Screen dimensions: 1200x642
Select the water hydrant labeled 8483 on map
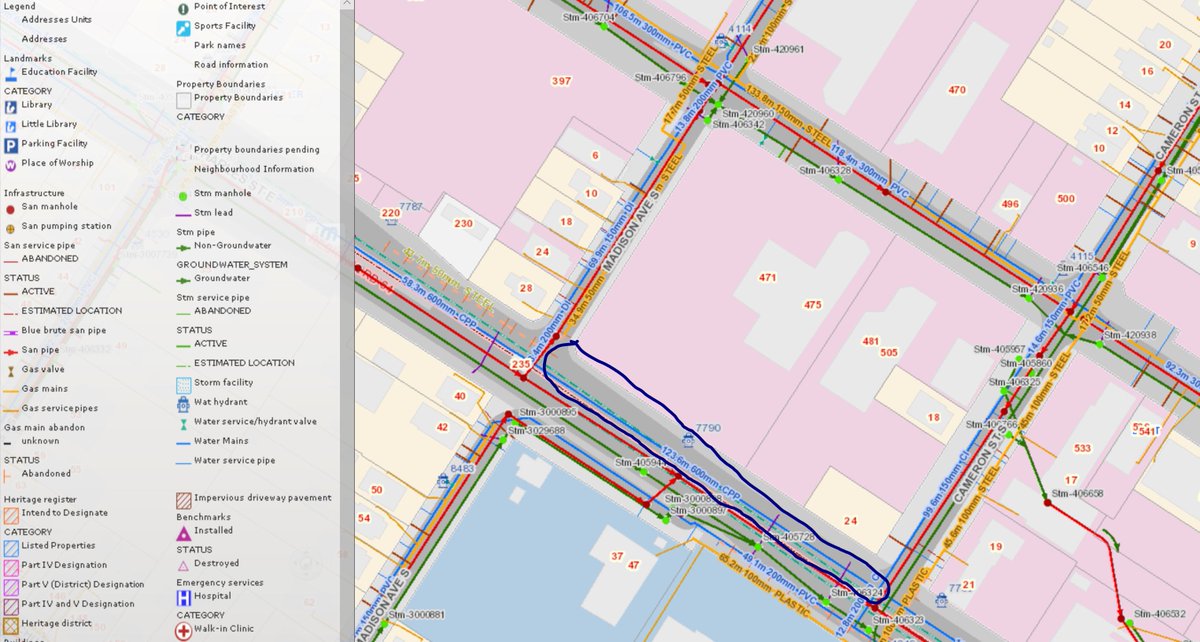tap(443, 480)
